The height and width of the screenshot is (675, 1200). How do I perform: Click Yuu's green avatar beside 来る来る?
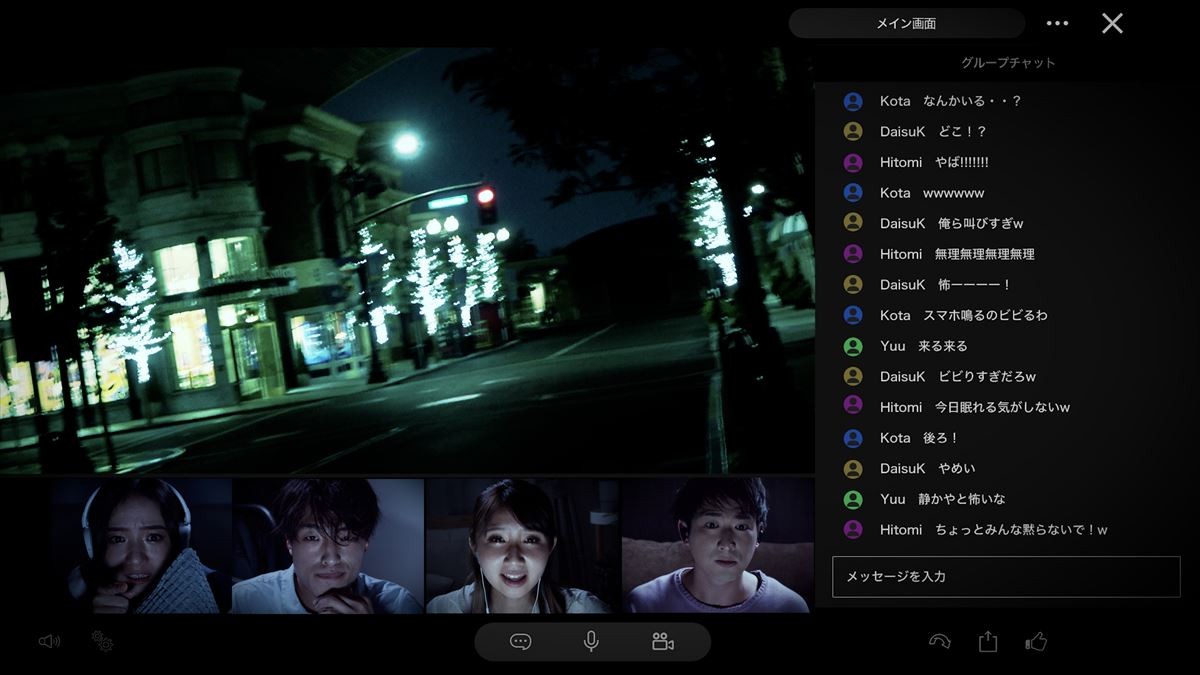[853, 346]
